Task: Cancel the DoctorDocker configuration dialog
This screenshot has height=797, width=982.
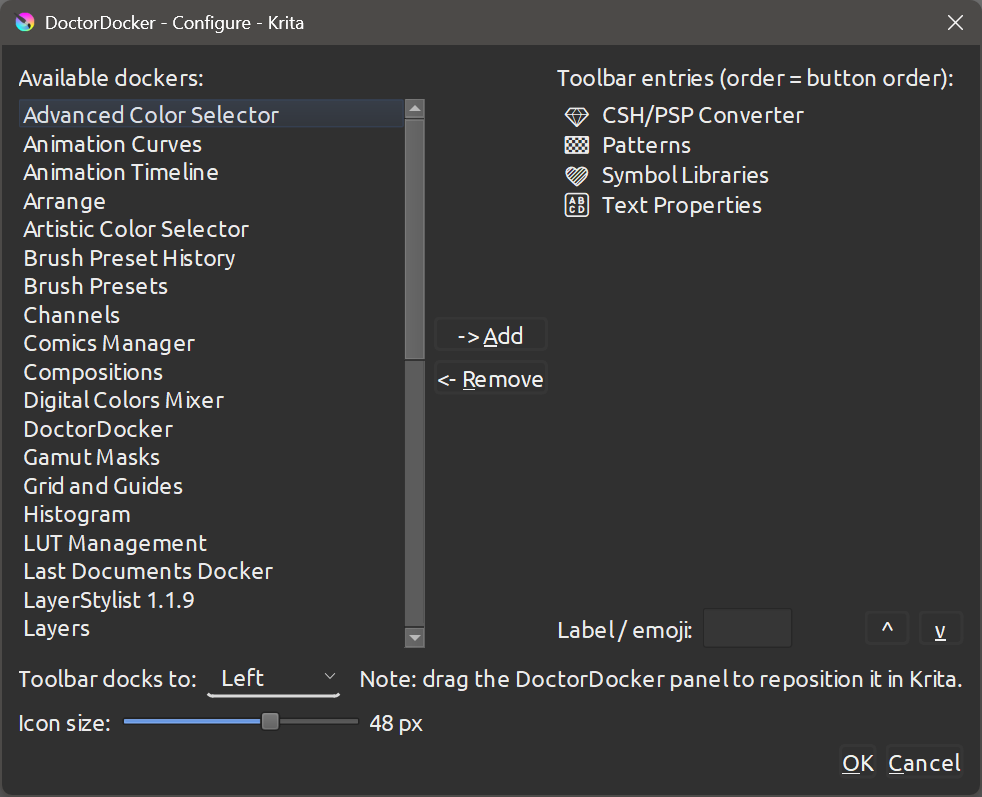Action: [925, 764]
